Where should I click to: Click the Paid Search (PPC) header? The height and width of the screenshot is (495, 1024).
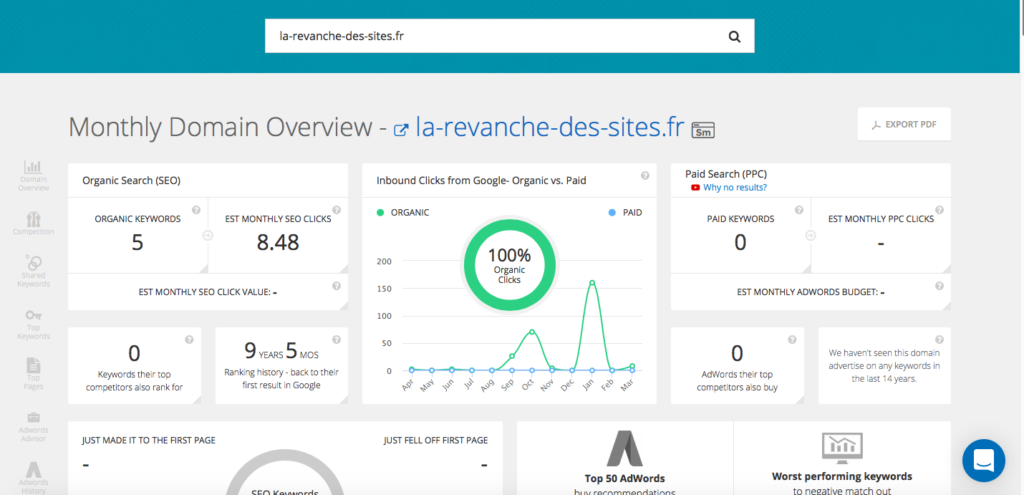(726, 174)
